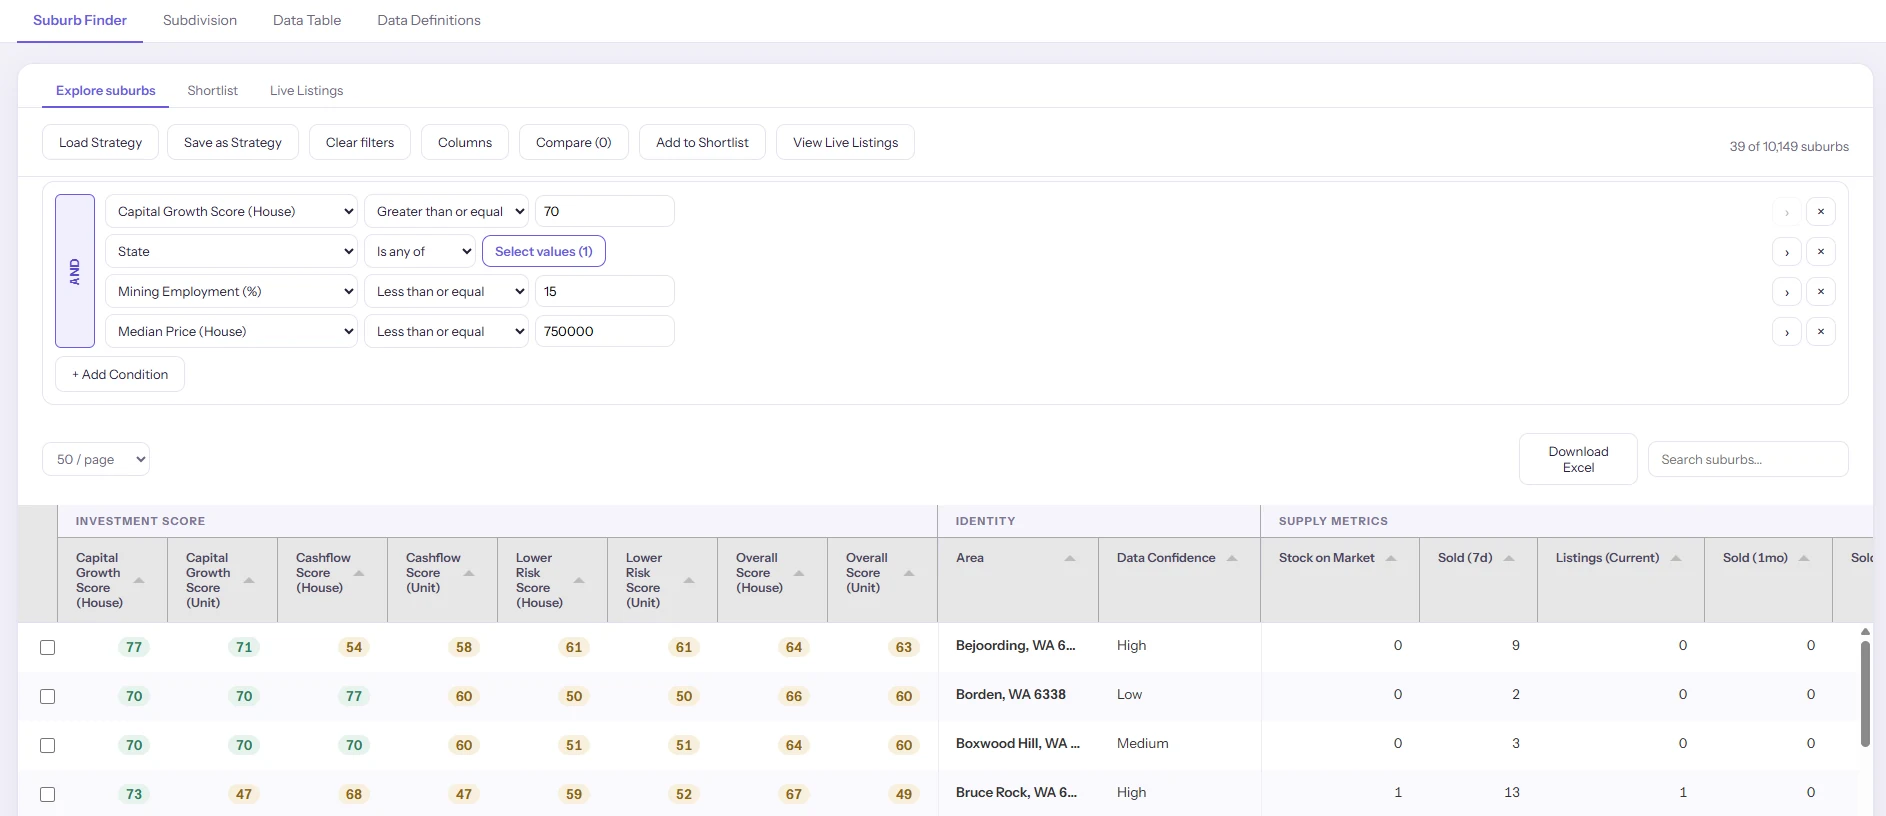
Task: Download results as Excel
Action: click(1578, 460)
